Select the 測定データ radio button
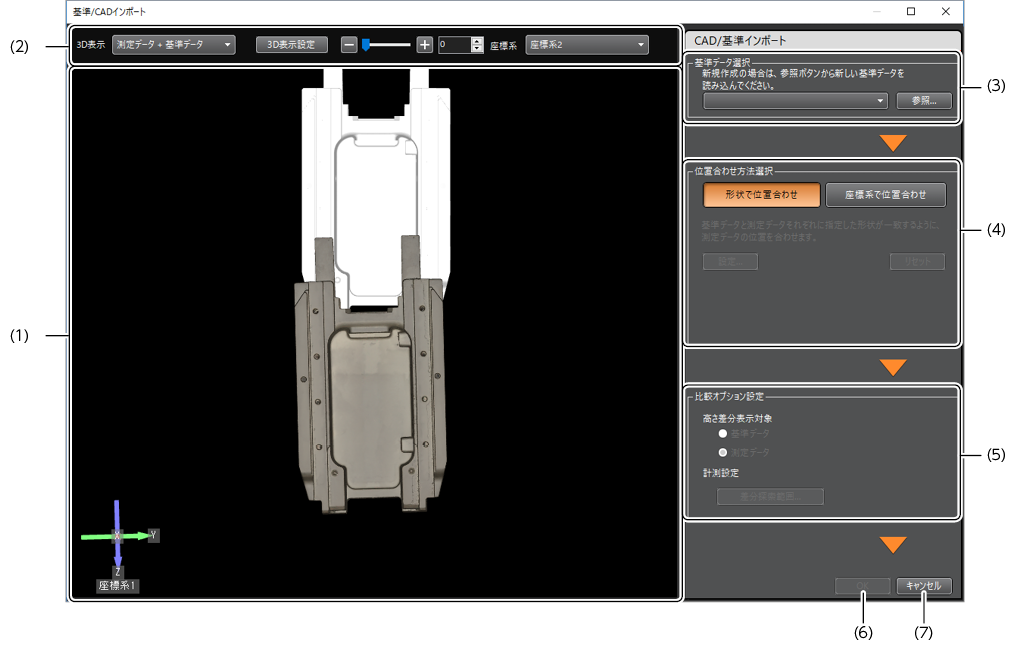This screenshot has width=1015, height=647. 723,453
